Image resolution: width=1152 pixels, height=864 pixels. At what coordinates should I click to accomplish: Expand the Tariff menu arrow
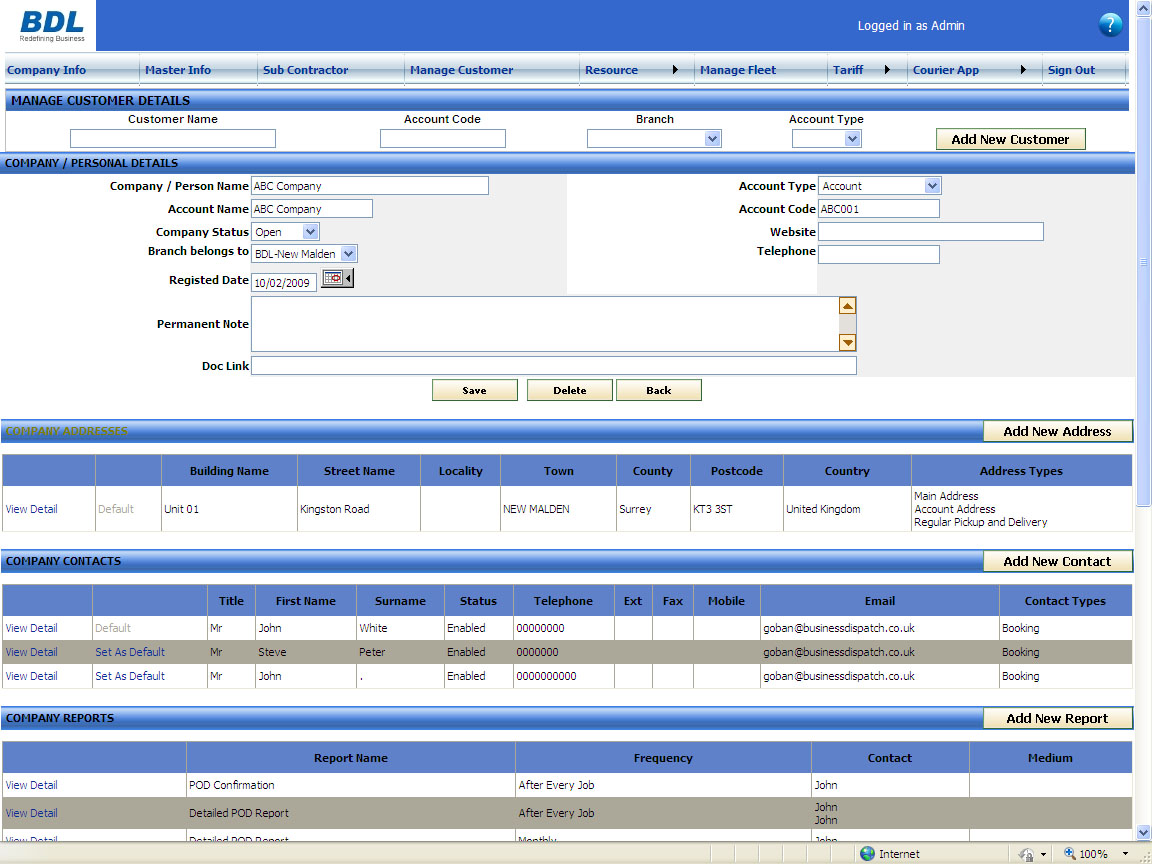887,70
